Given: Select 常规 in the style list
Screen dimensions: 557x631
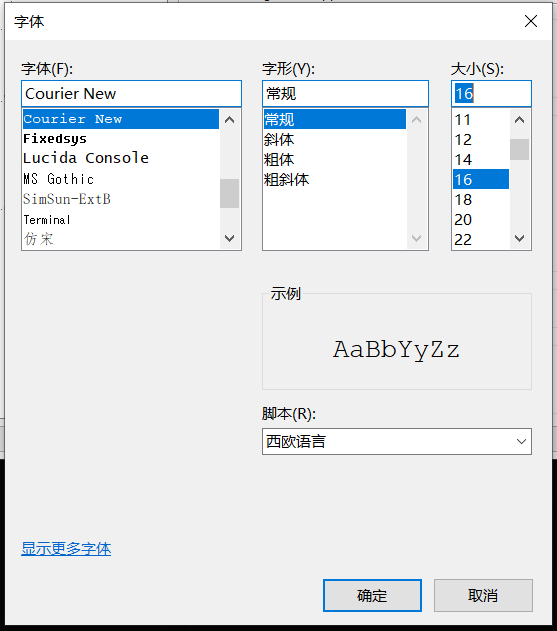Looking at the screenshot, I should coord(335,119).
